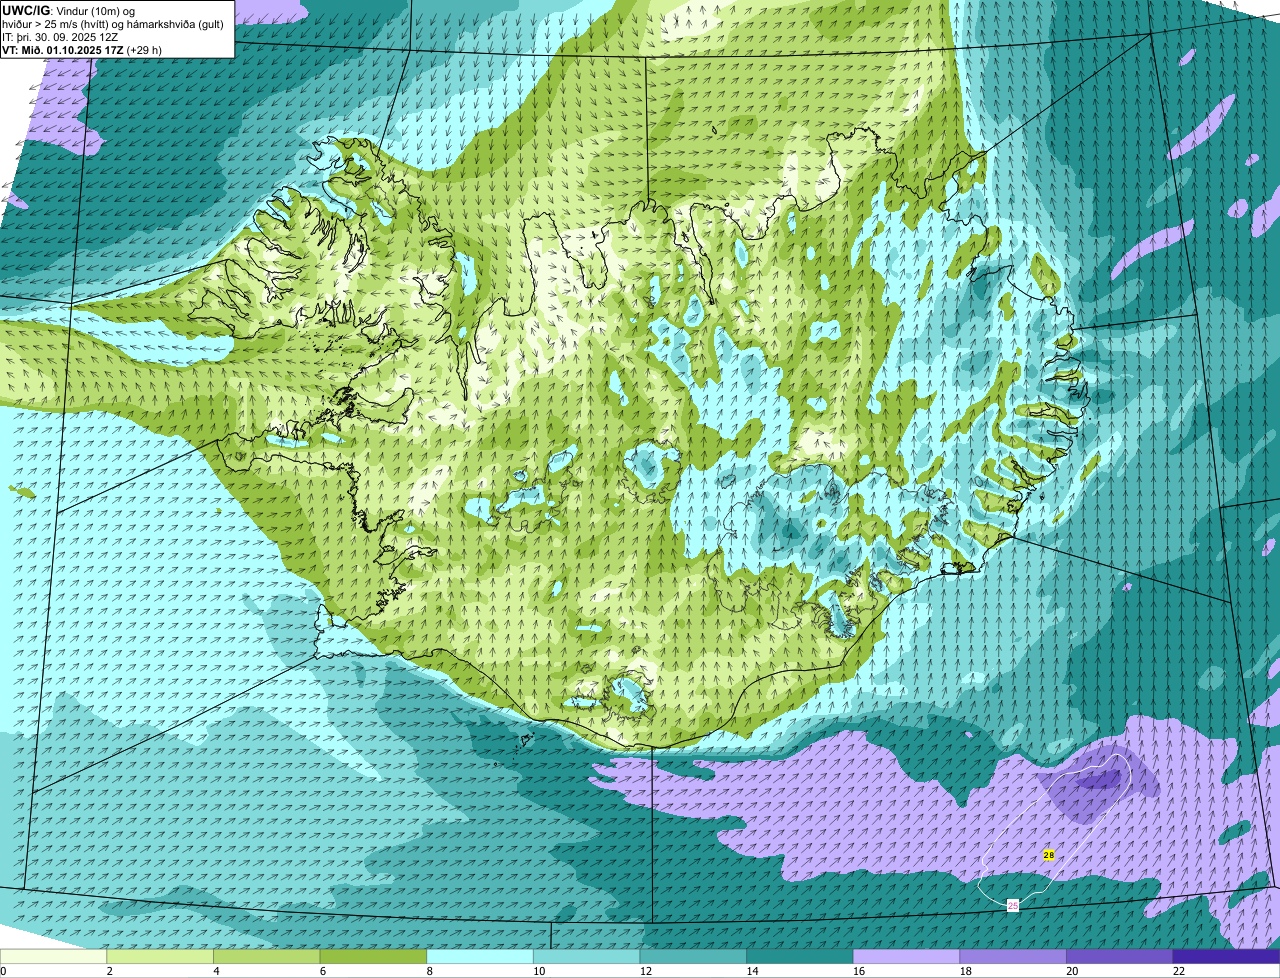Click the "4" tick on the color scale
Image resolution: width=1280 pixels, height=978 pixels.
tap(215, 971)
